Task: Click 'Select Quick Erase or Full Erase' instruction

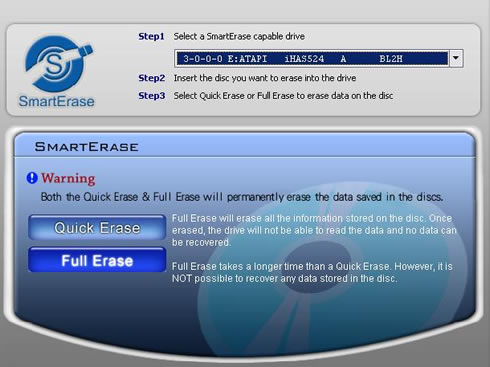Action: pos(283,96)
